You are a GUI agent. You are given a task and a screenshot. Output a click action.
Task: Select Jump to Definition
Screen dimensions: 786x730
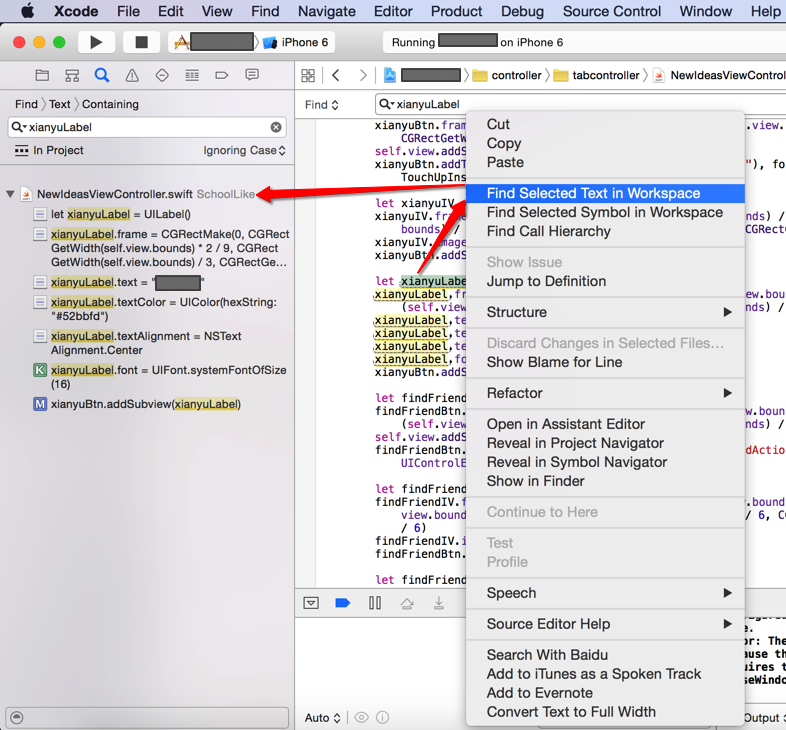605,281
